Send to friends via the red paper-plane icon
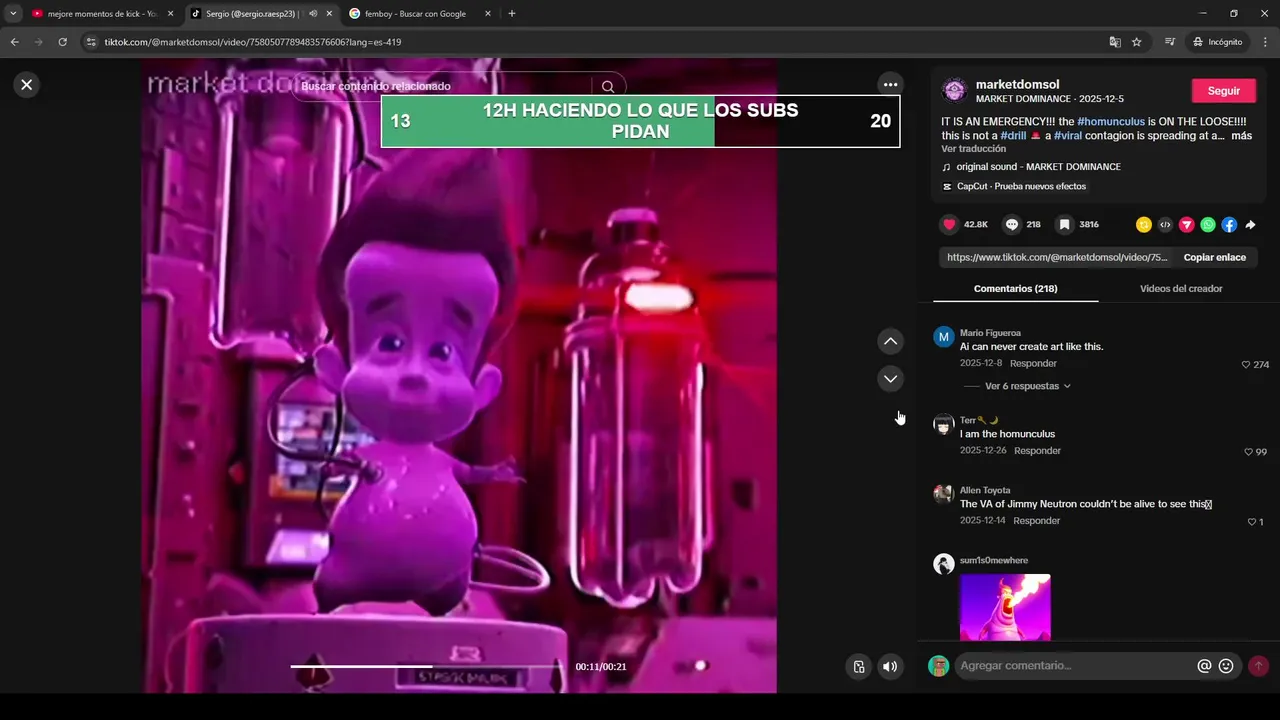 pyautogui.click(x=1187, y=225)
